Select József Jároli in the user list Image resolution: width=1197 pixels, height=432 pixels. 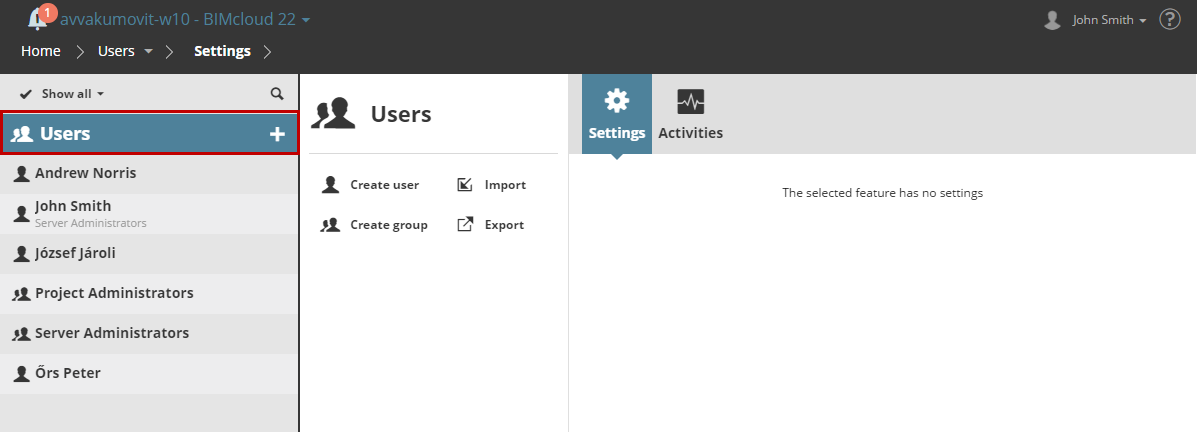point(75,253)
